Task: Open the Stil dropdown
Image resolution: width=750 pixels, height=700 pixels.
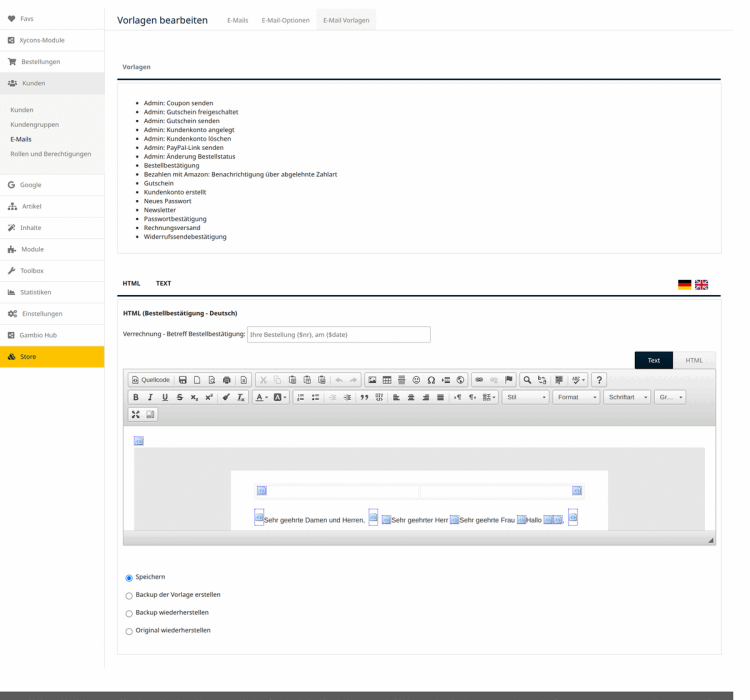Action: (x=526, y=397)
